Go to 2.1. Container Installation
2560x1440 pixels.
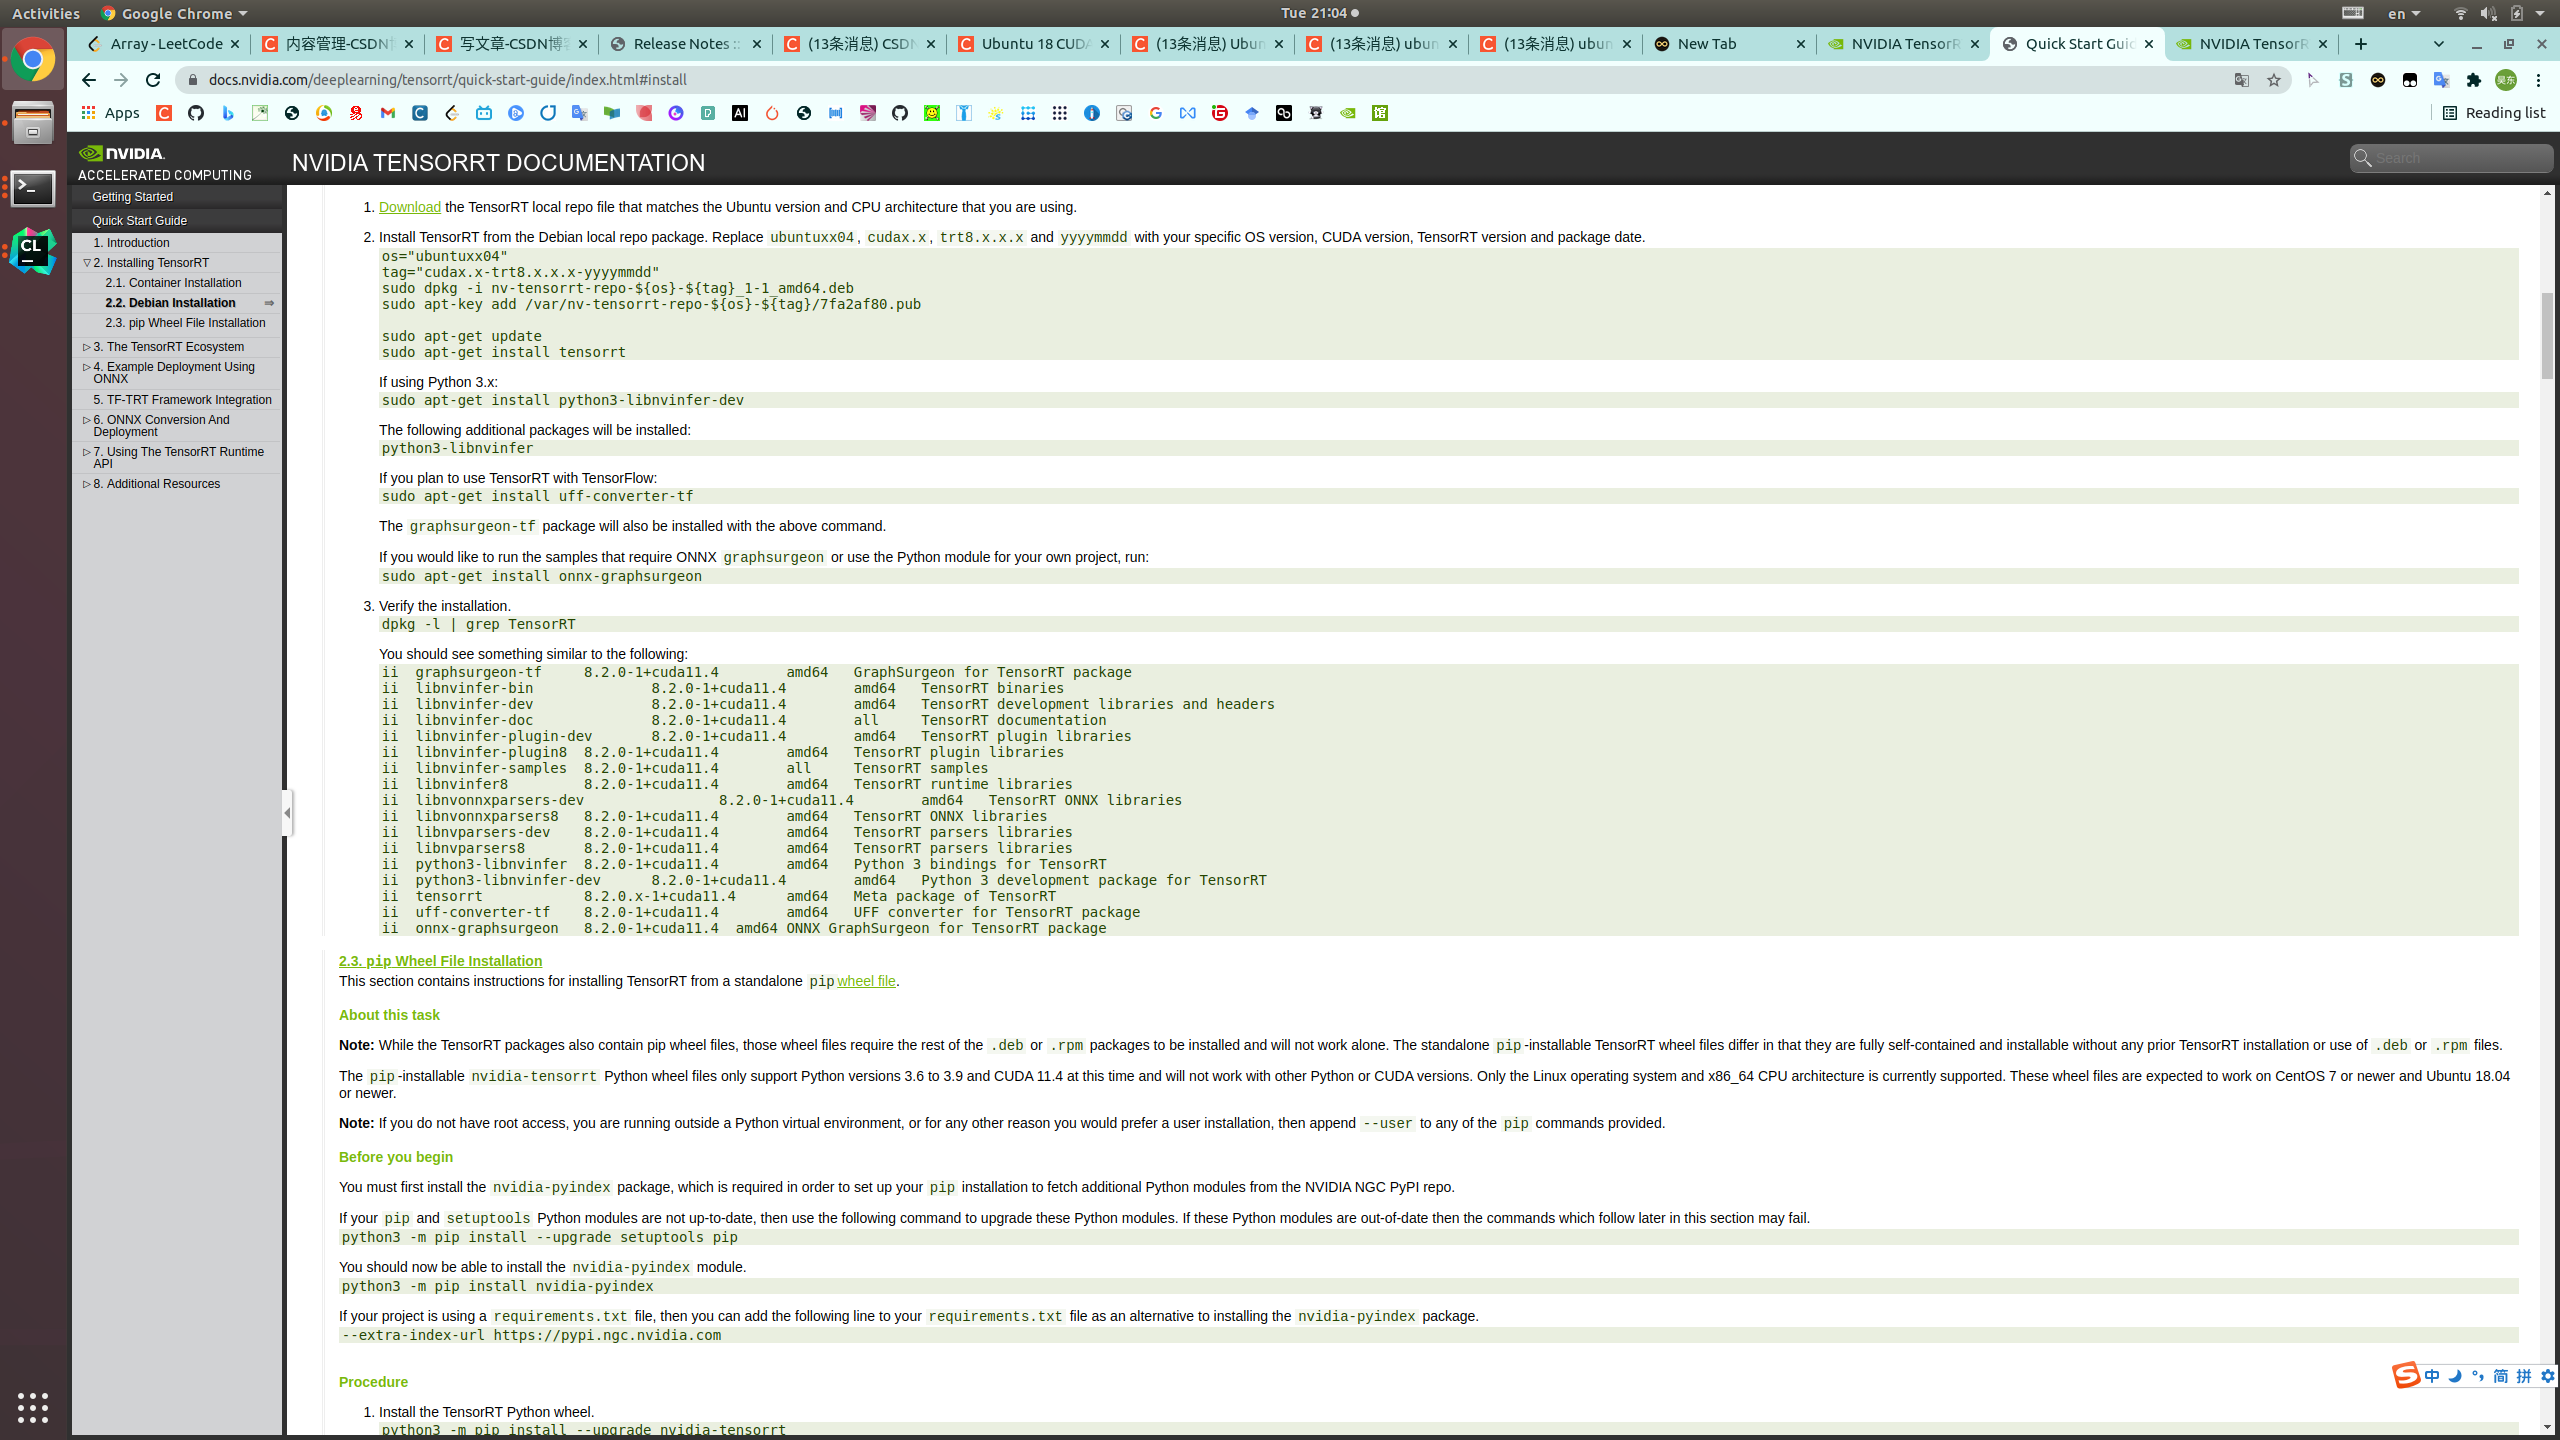[x=173, y=283]
